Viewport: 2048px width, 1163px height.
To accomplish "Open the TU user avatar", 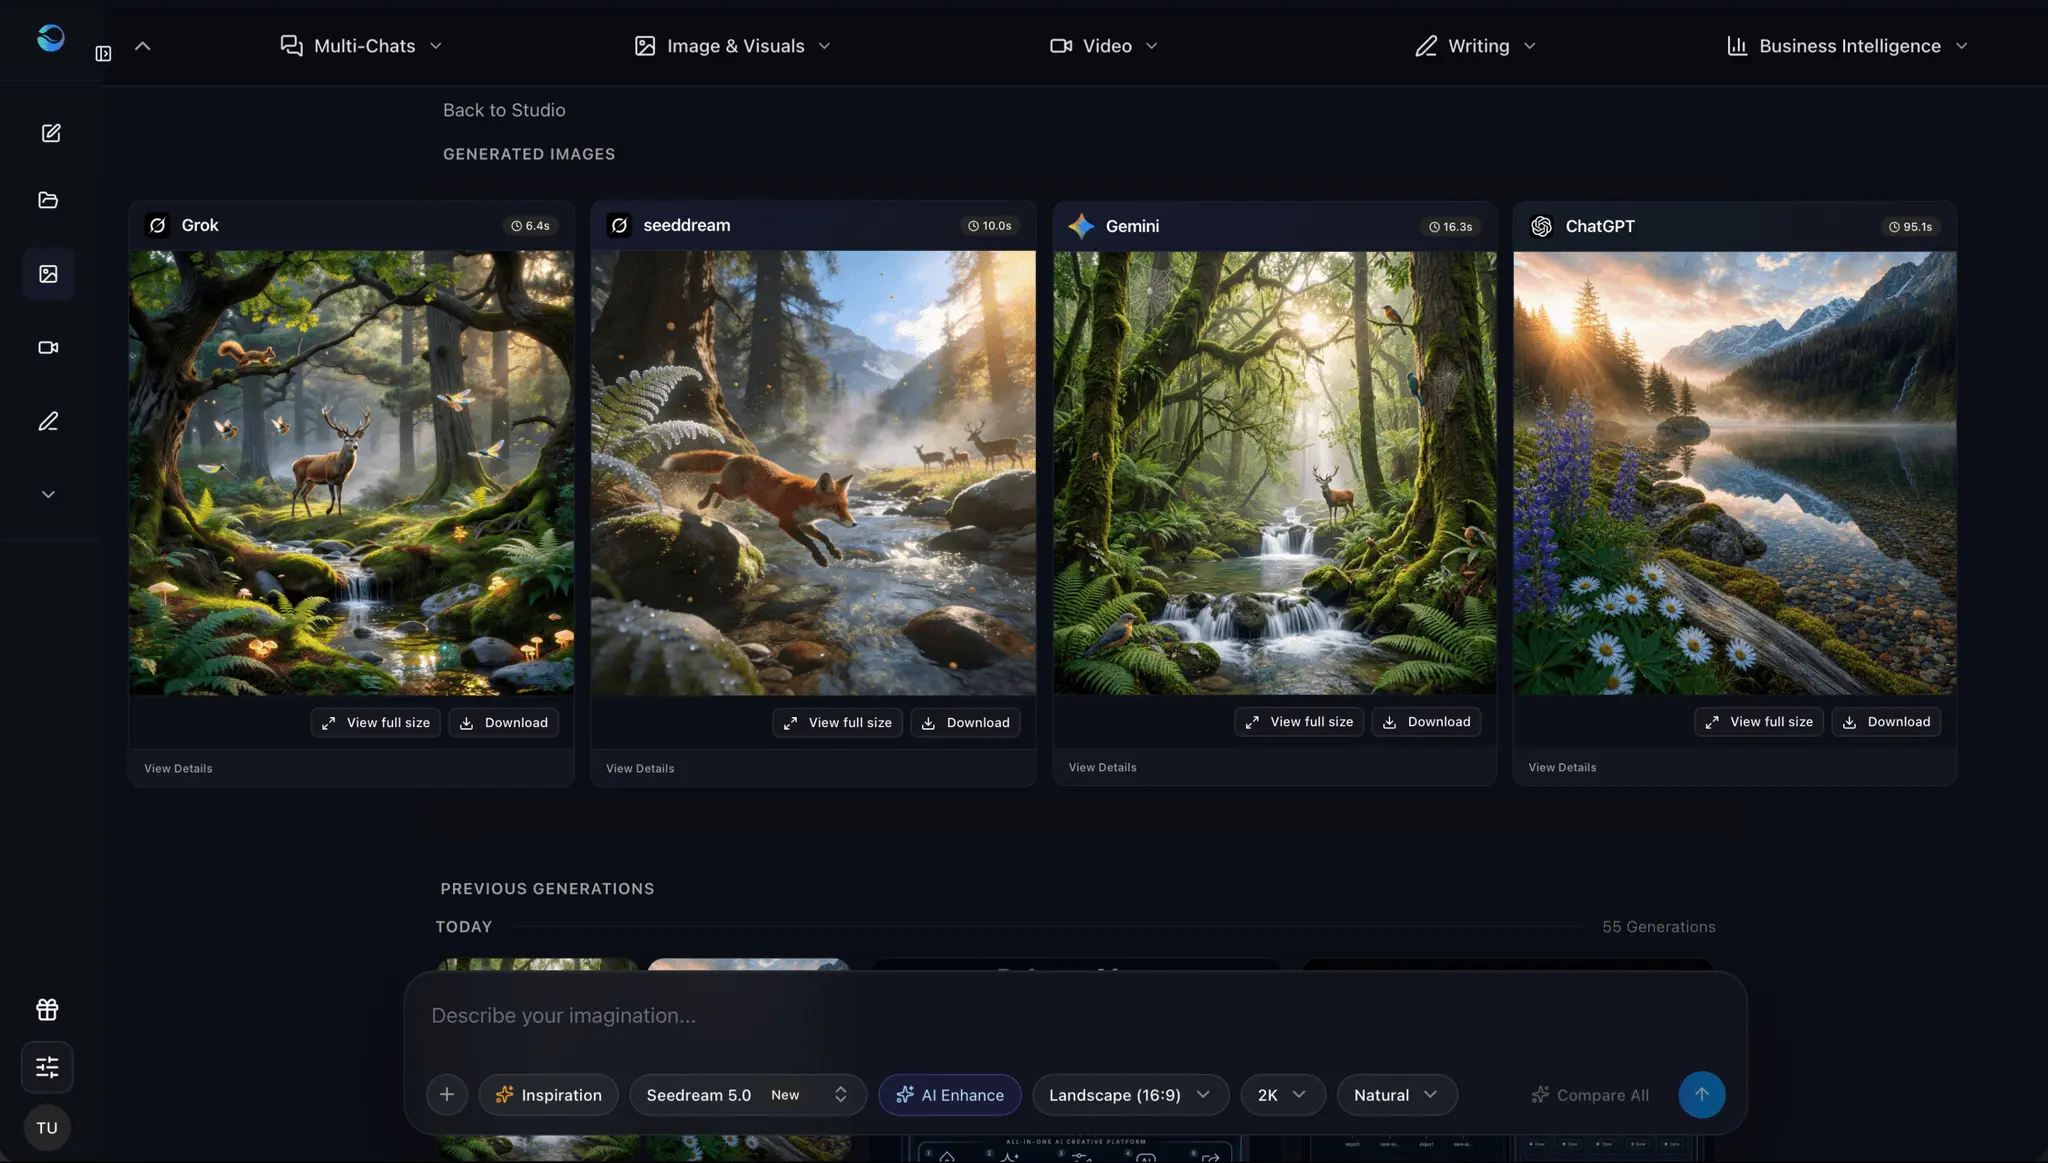I will [47, 1128].
